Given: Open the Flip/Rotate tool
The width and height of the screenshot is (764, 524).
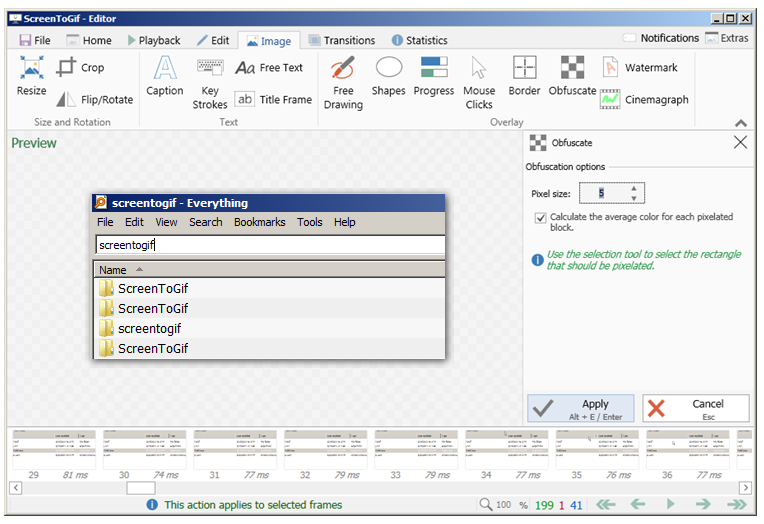Looking at the screenshot, I should pos(95,99).
